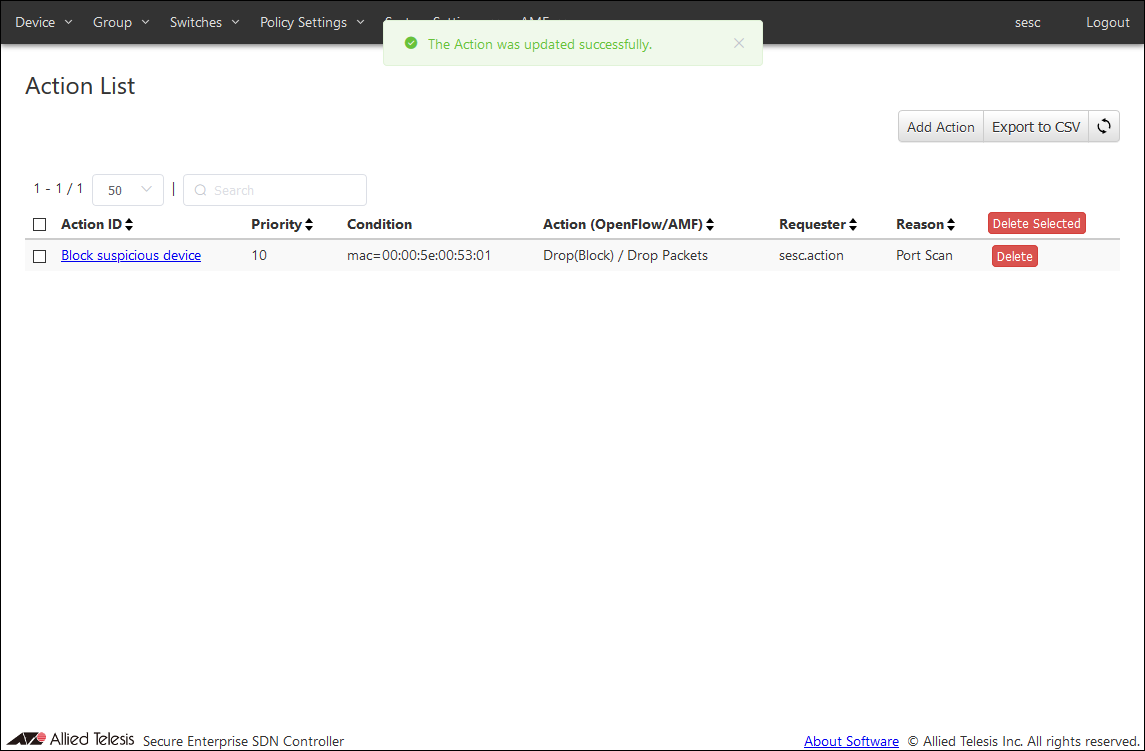Click the Drop(Block) / Drop Packets cell

[625, 255]
